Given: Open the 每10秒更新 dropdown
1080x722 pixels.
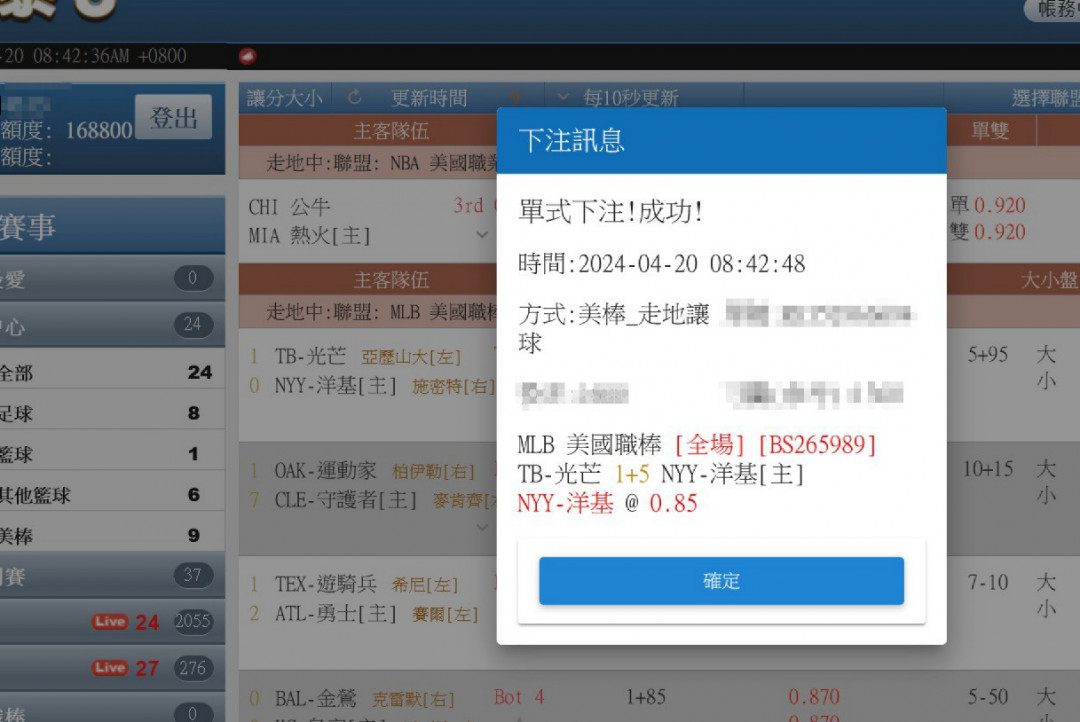Looking at the screenshot, I should pyautogui.click(x=619, y=98).
